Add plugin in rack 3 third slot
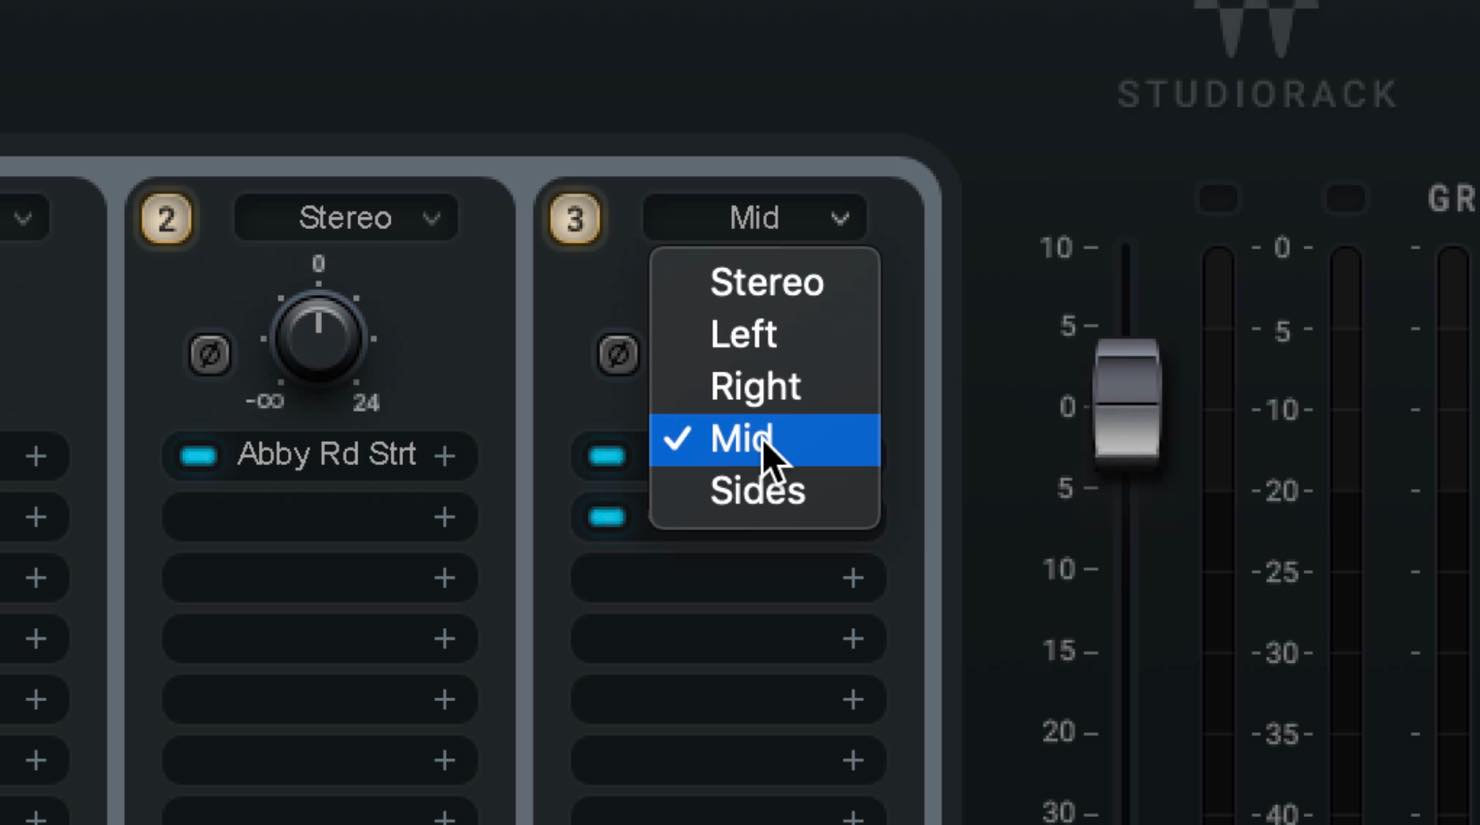 (x=853, y=578)
